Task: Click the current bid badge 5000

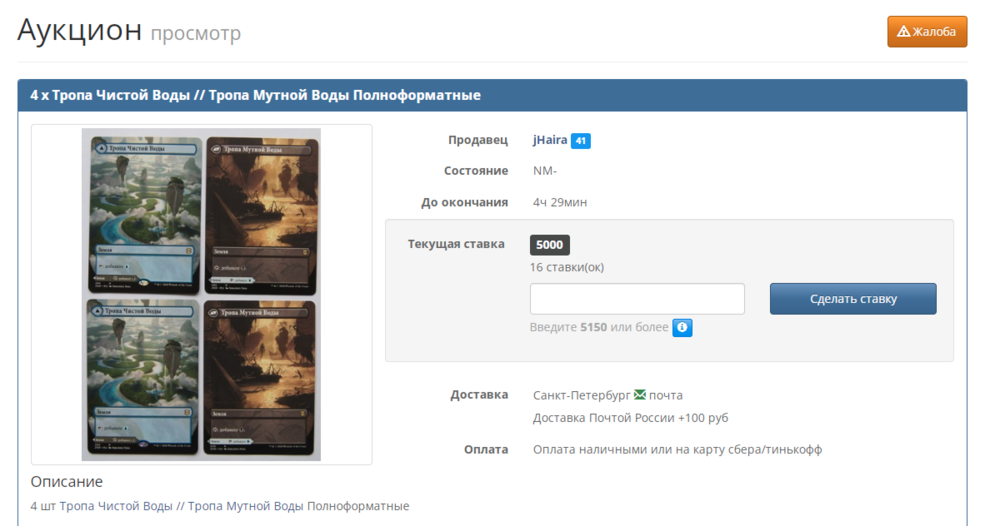Action: (x=549, y=244)
